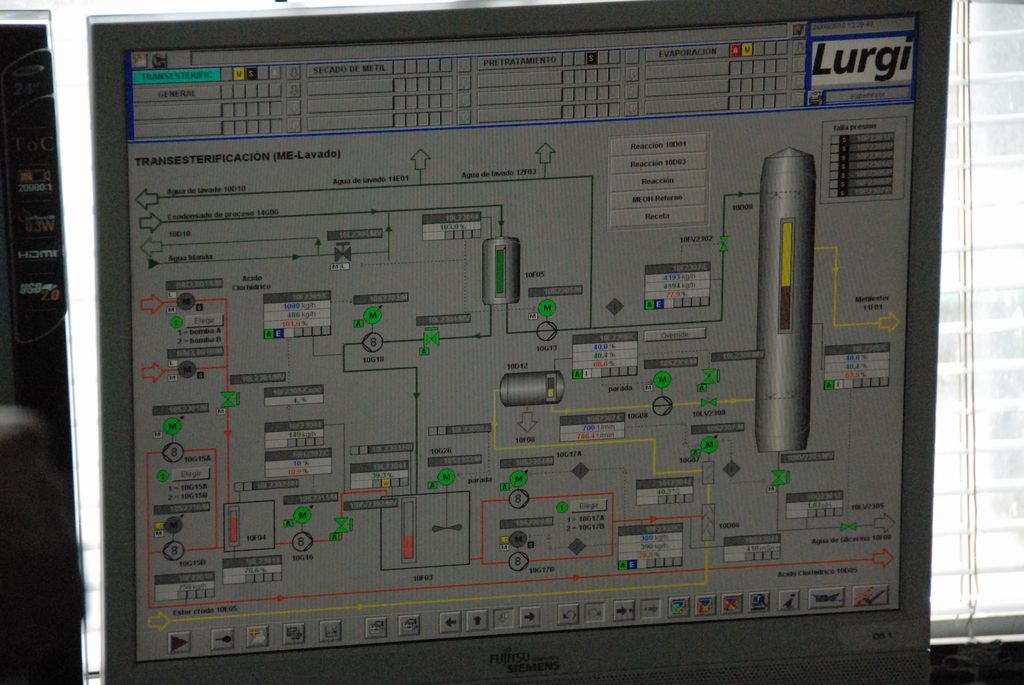Open green motor M of pump 10G15A
Image resolution: width=1024 pixels, height=685 pixels.
[x=172, y=426]
